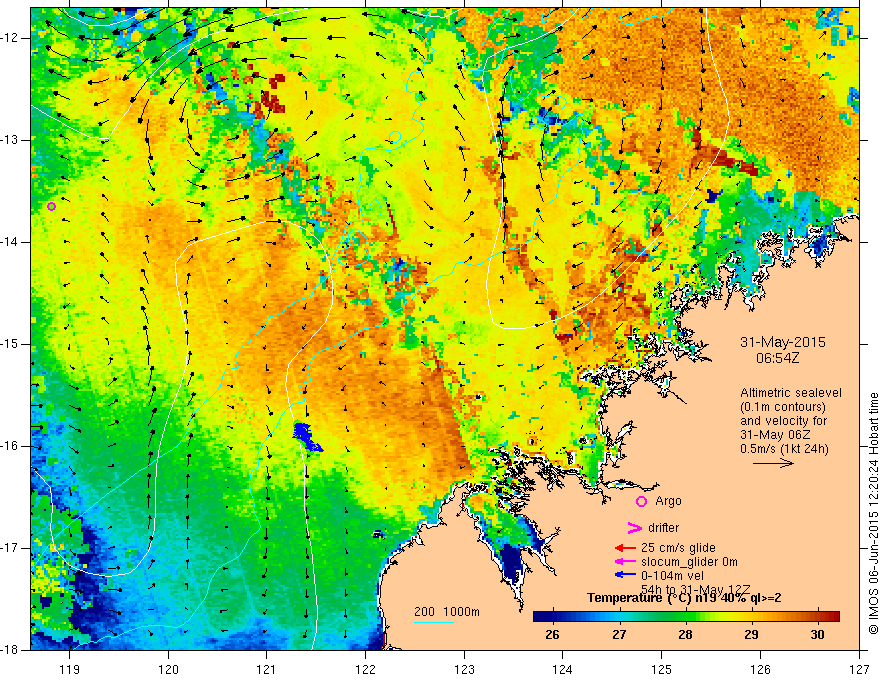Click the latitude axis label -17
Image resolution: width=880 pixels, height=680 pixels.
[x=11, y=548]
